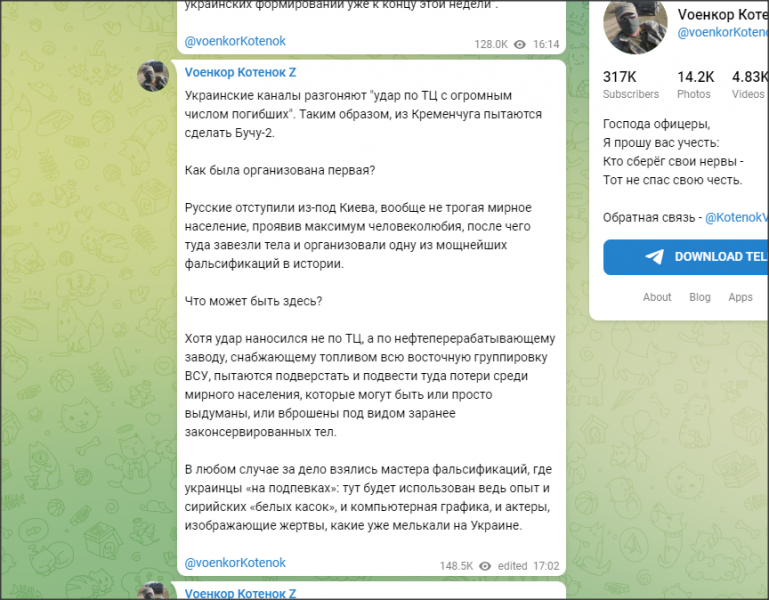Open Воeнкор Котенок Z title of main post
Viewport: 769px width, 600px height.
[240, 73]
